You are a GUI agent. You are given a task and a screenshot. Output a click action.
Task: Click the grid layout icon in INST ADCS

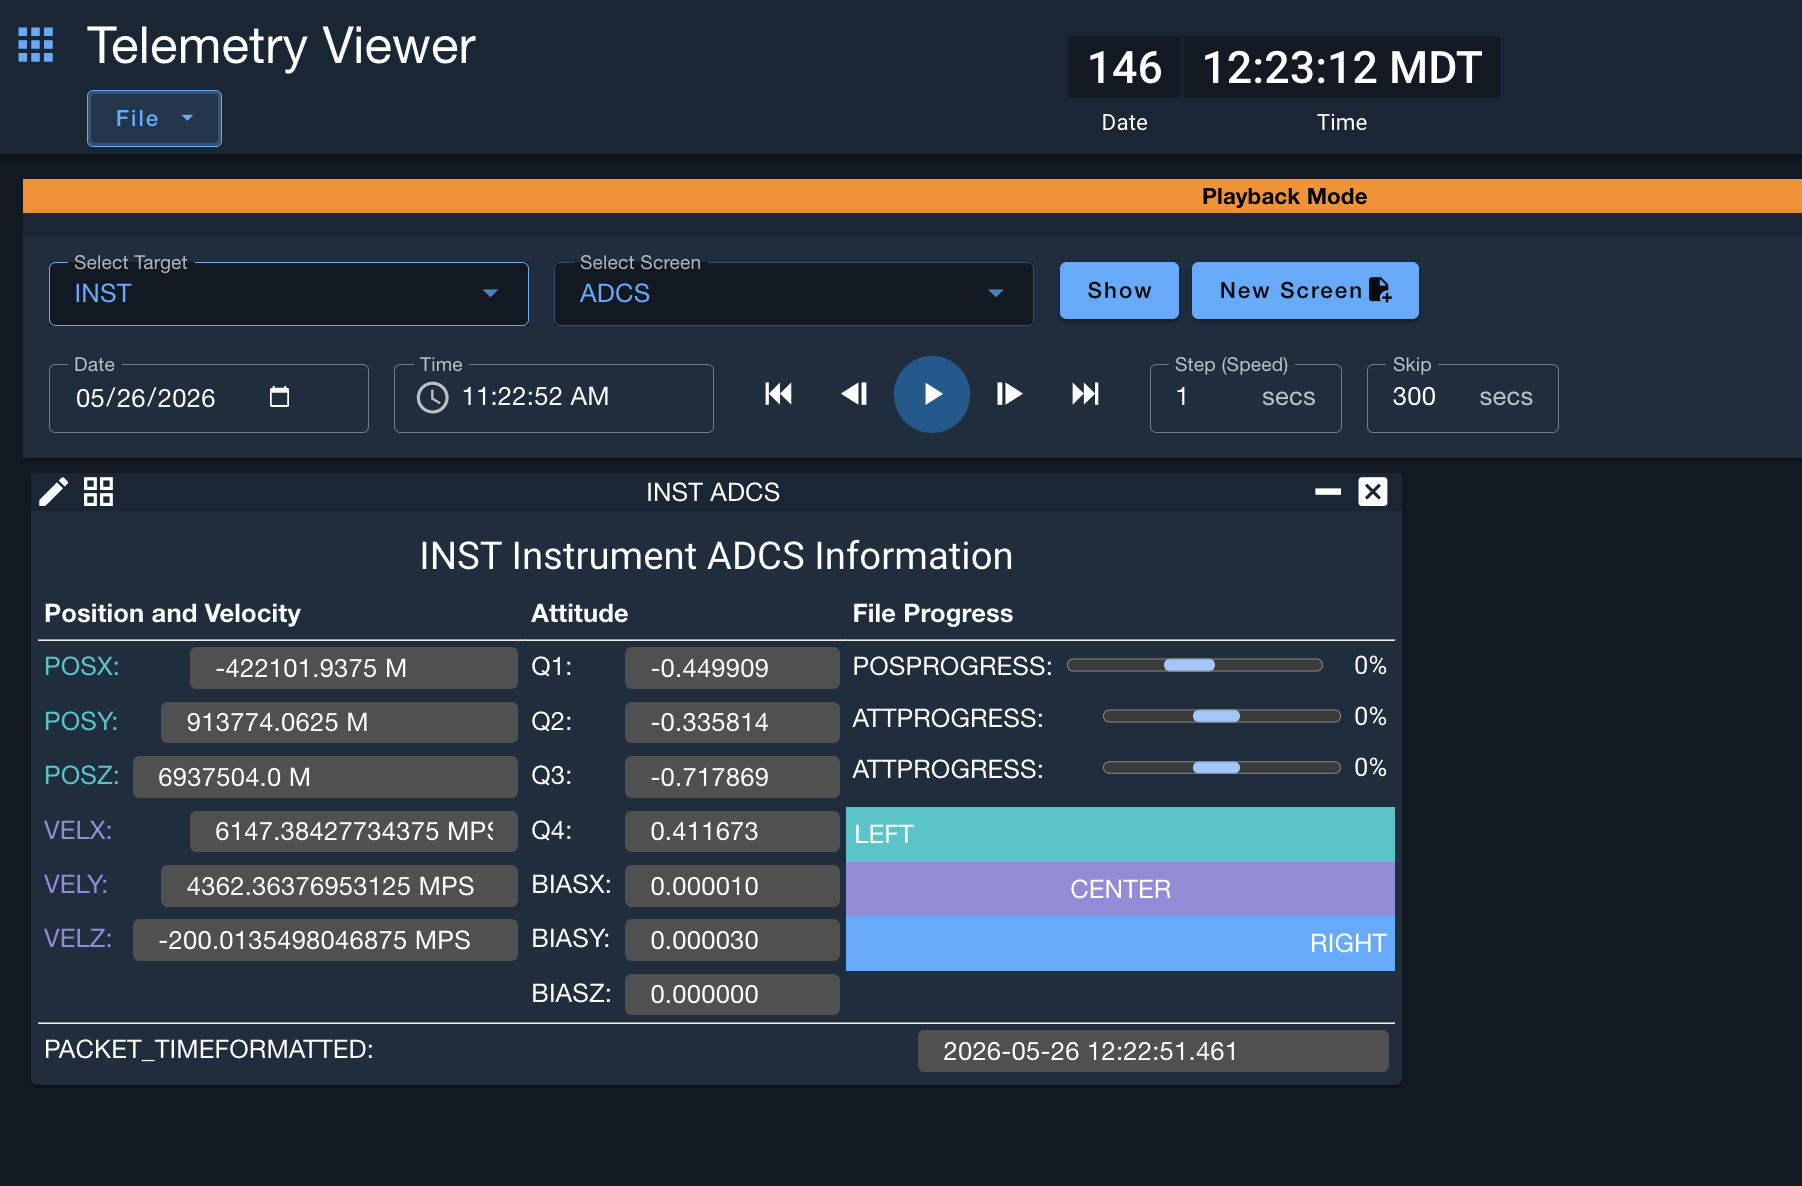coord(98,492)
